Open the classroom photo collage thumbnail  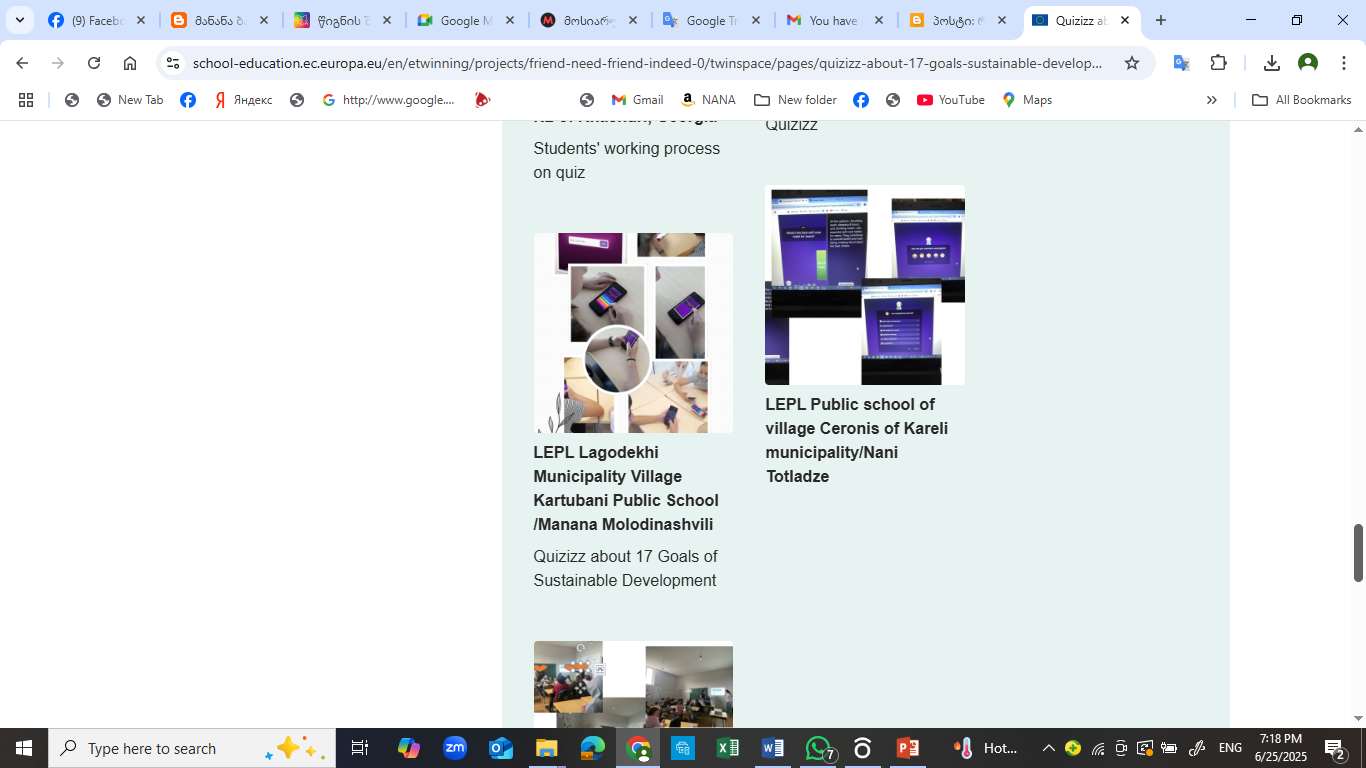pos(633,683)
